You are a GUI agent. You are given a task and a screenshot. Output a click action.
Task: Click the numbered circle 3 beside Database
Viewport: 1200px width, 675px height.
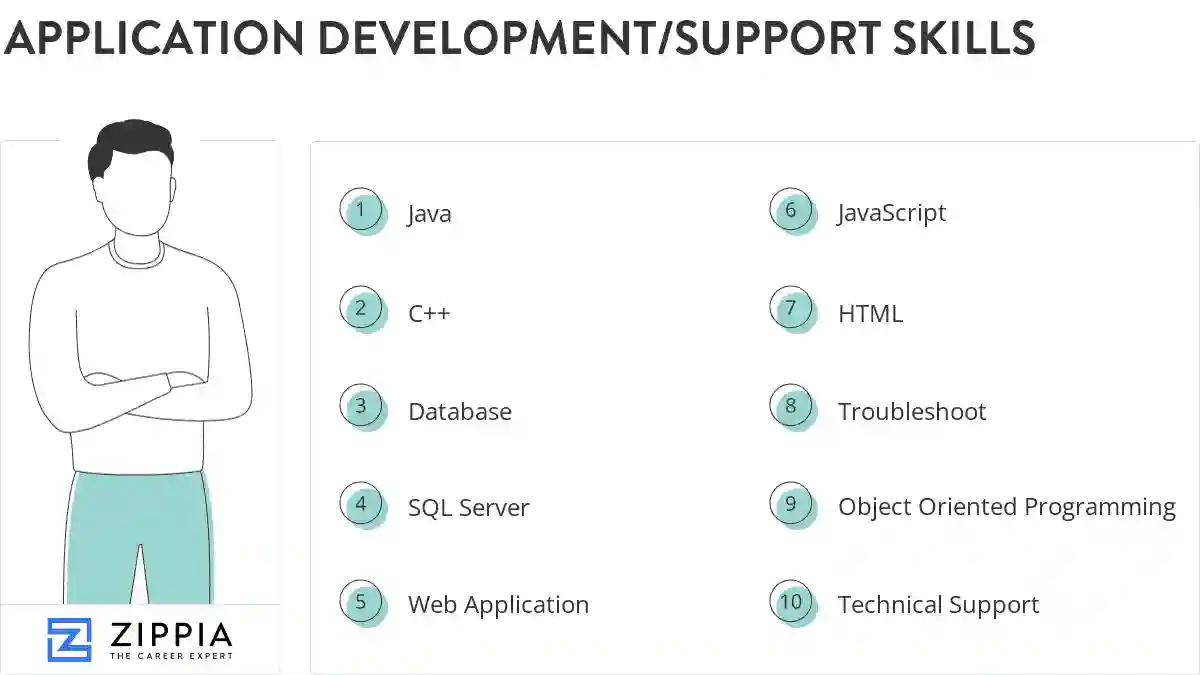pos(362,407)
